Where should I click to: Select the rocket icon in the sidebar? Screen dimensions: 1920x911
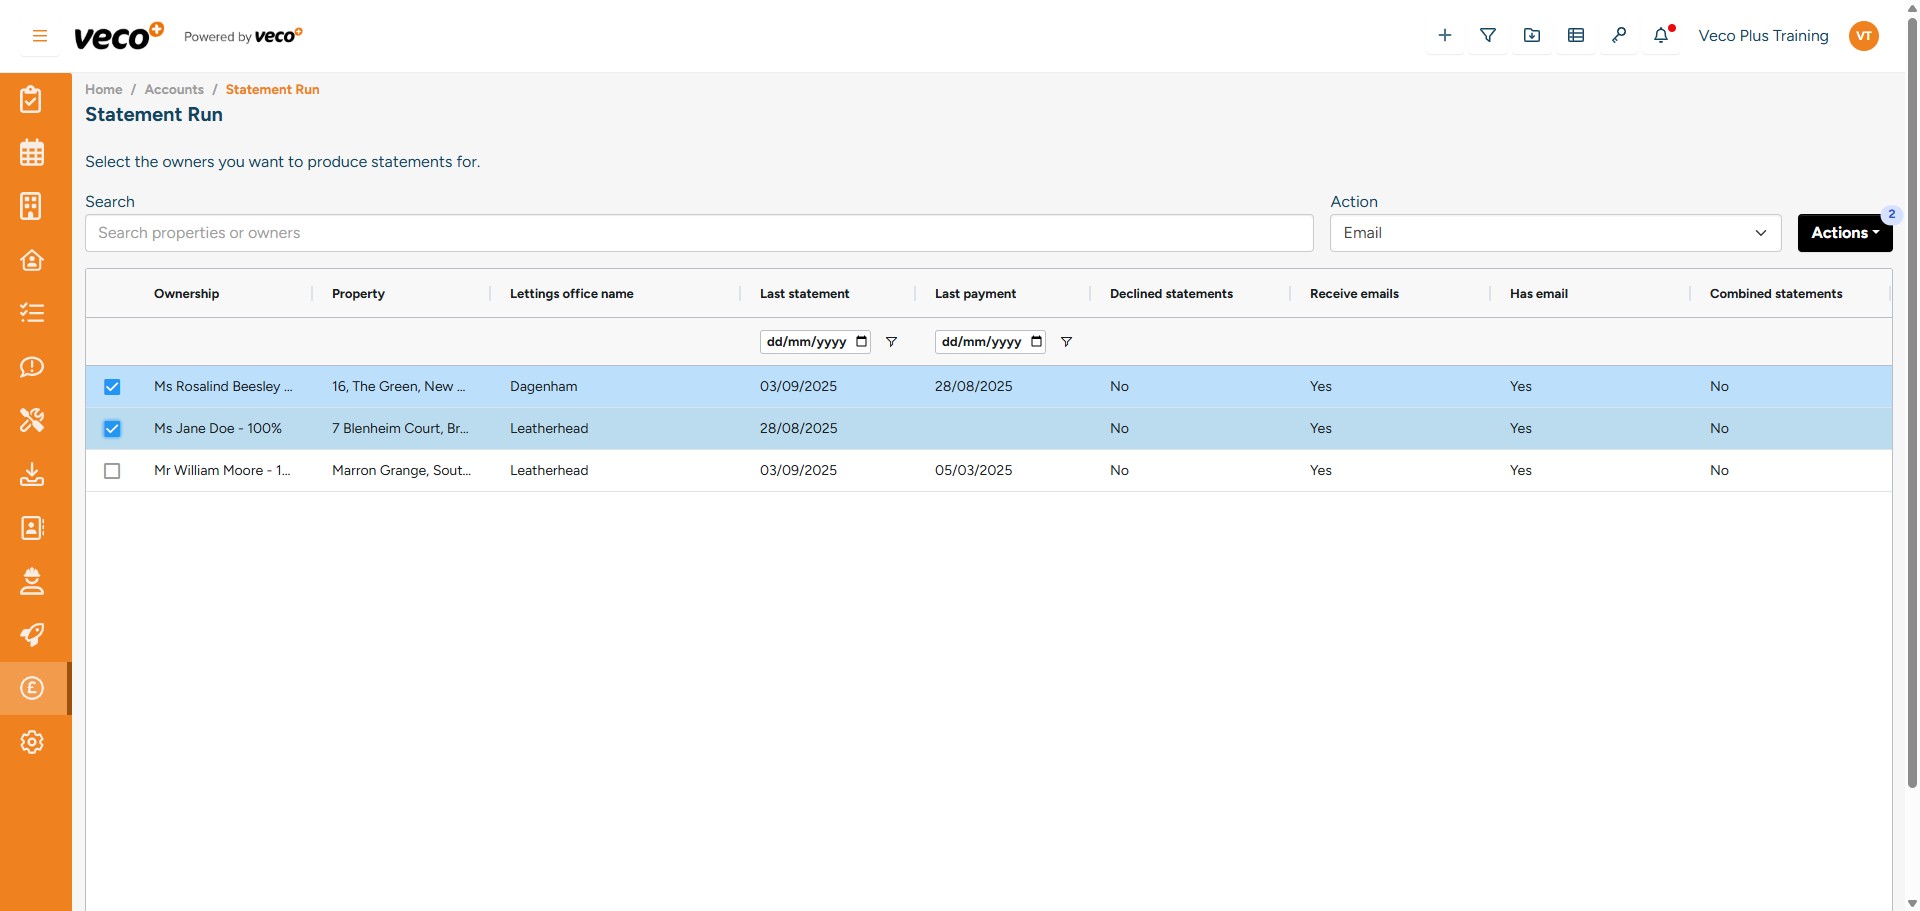click(32, 635)
